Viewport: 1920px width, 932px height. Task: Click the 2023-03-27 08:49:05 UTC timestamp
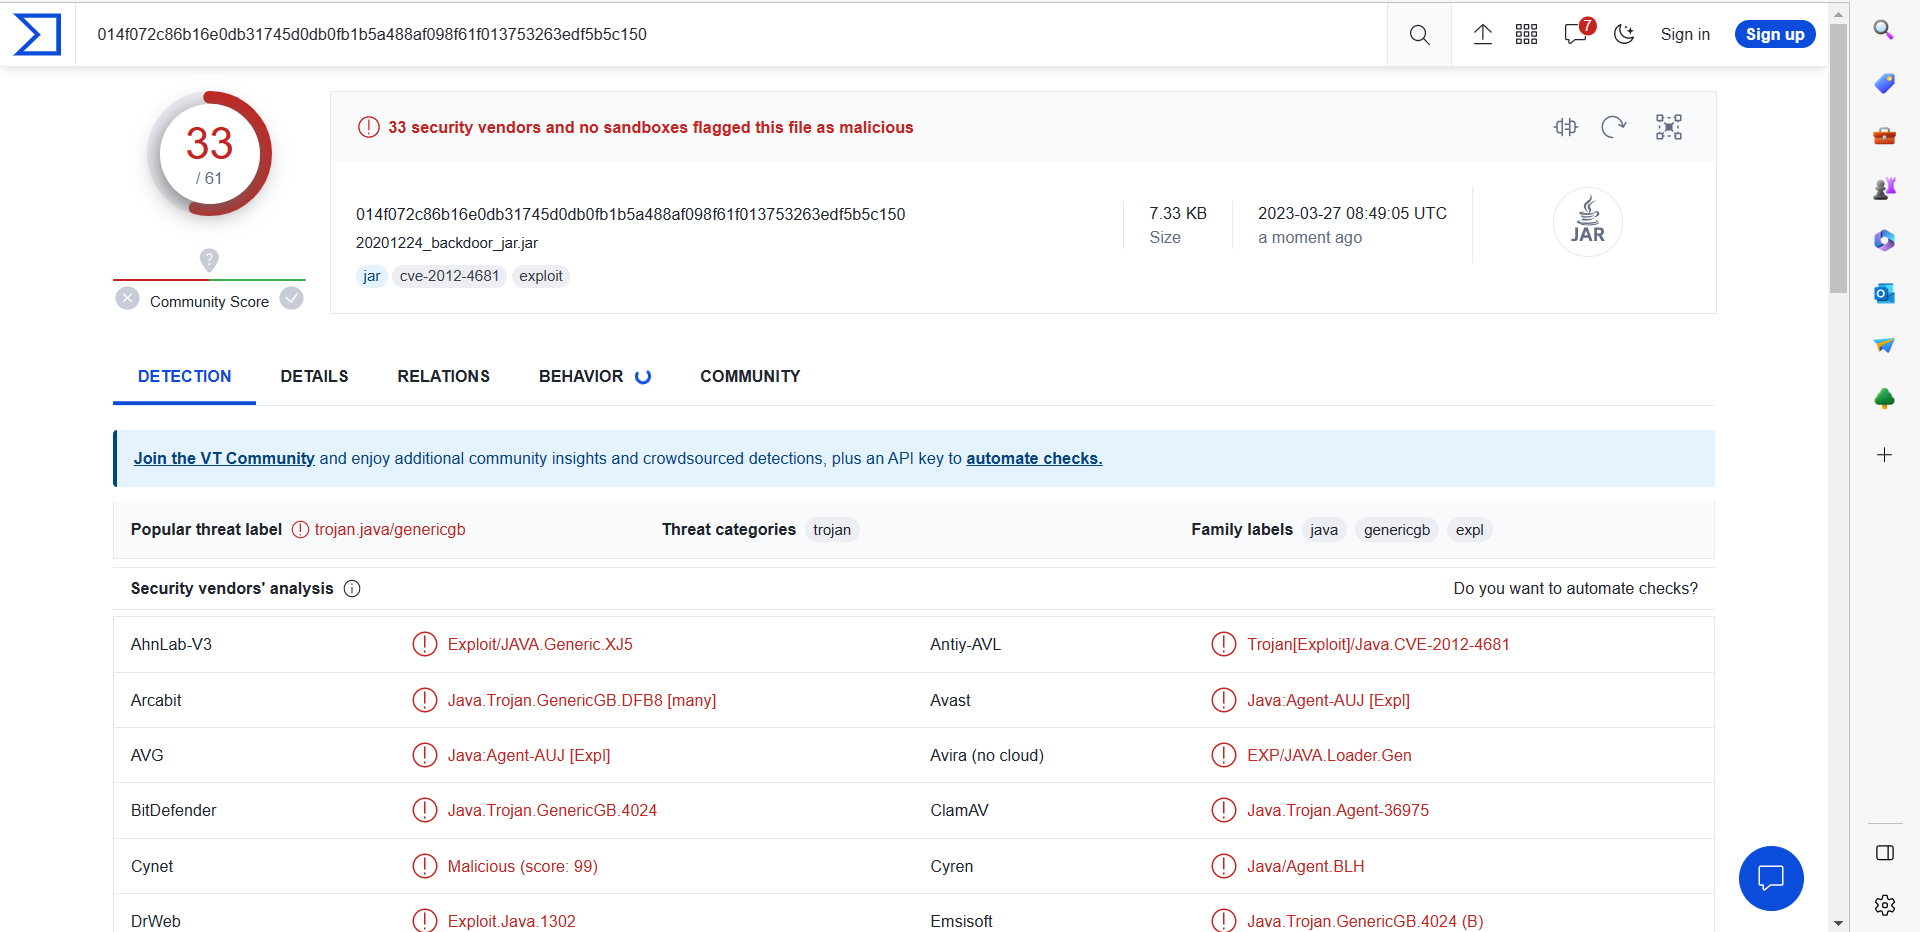(1352, 213)
